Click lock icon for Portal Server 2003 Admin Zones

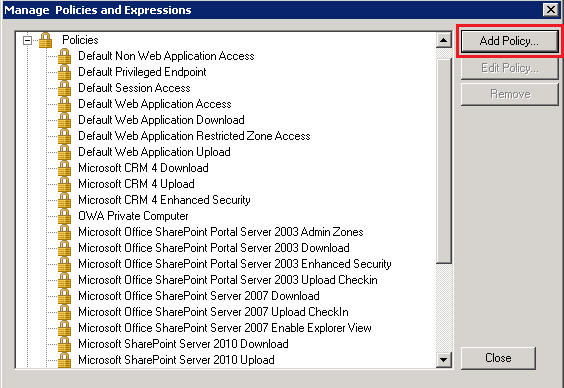64,232
